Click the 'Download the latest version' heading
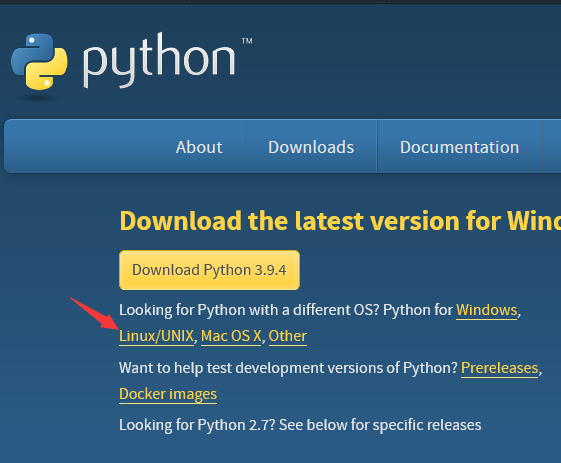 [340, 220]
